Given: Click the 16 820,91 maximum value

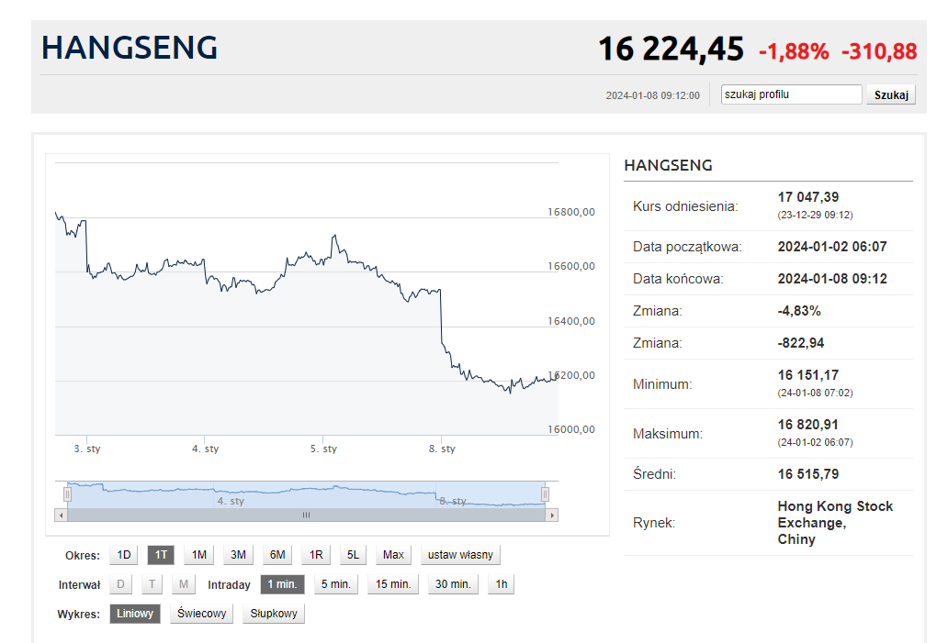Looking at the screenshot, I should pos(808,425).
